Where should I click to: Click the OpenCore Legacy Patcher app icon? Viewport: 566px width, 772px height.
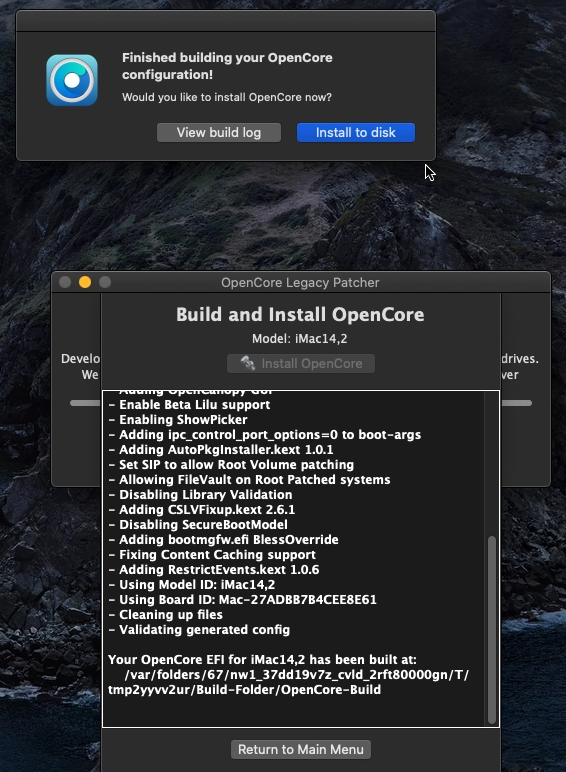pos(72,80)
